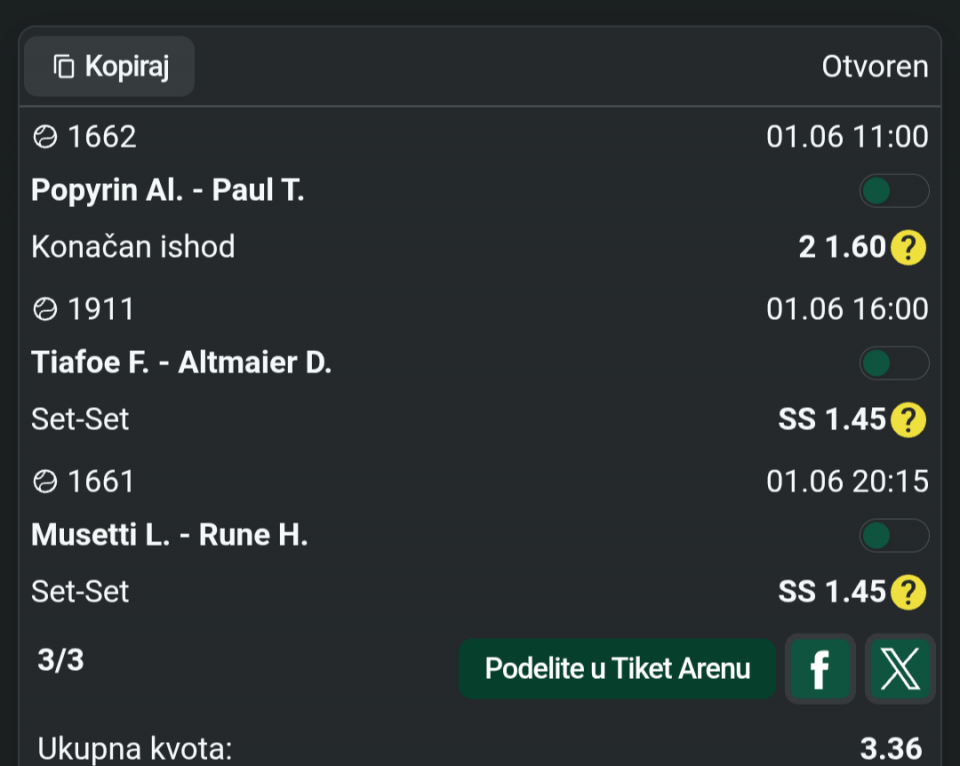Image resolution: width=960 pixels, height=766 pixels.
Task: Click tennis ball icon beside 1661
Action: [45, 482]
